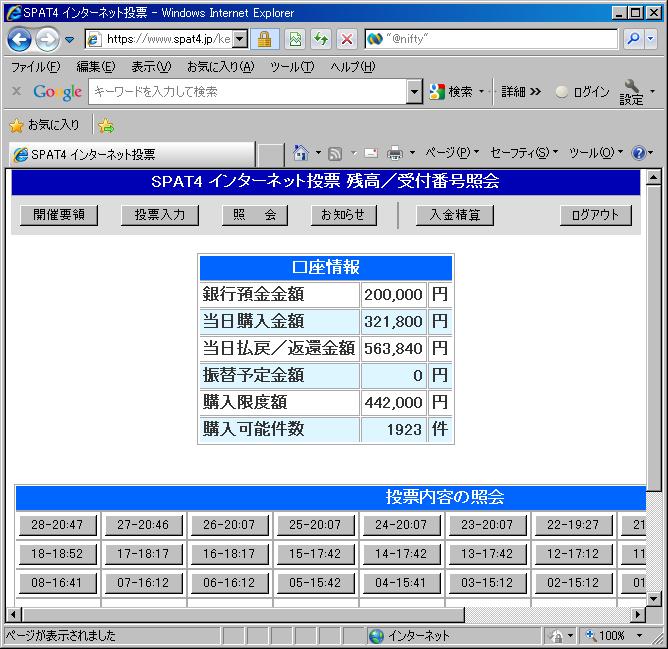Open the search provider dropdown arrow
Viewport: 668px width, 649px height.
click(650, 40)
